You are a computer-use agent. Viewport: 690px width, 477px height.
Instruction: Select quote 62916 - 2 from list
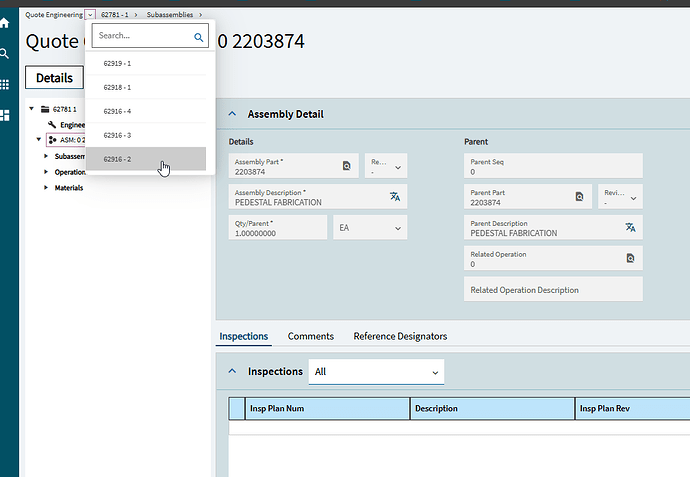(146, 159)
